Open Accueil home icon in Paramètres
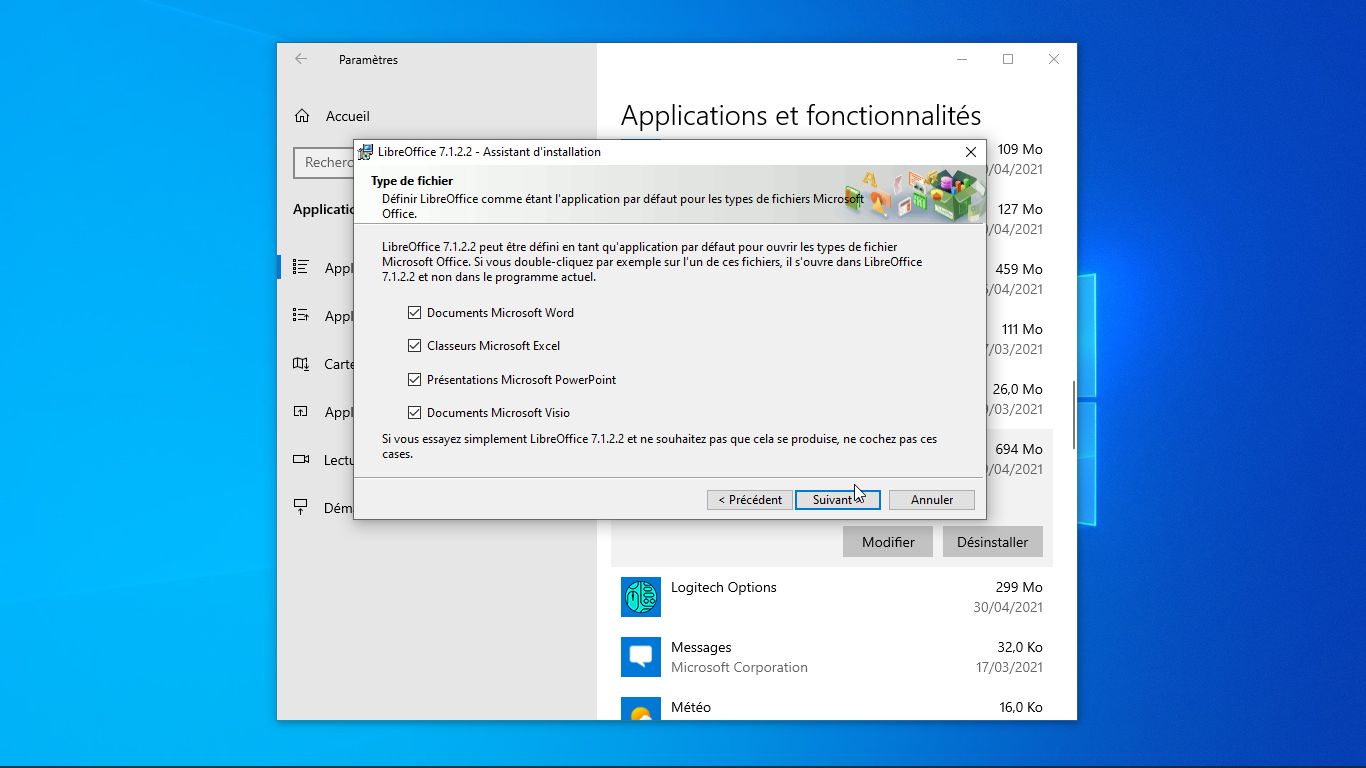The height and width of the screenshot is (768, 1366). 302,116
